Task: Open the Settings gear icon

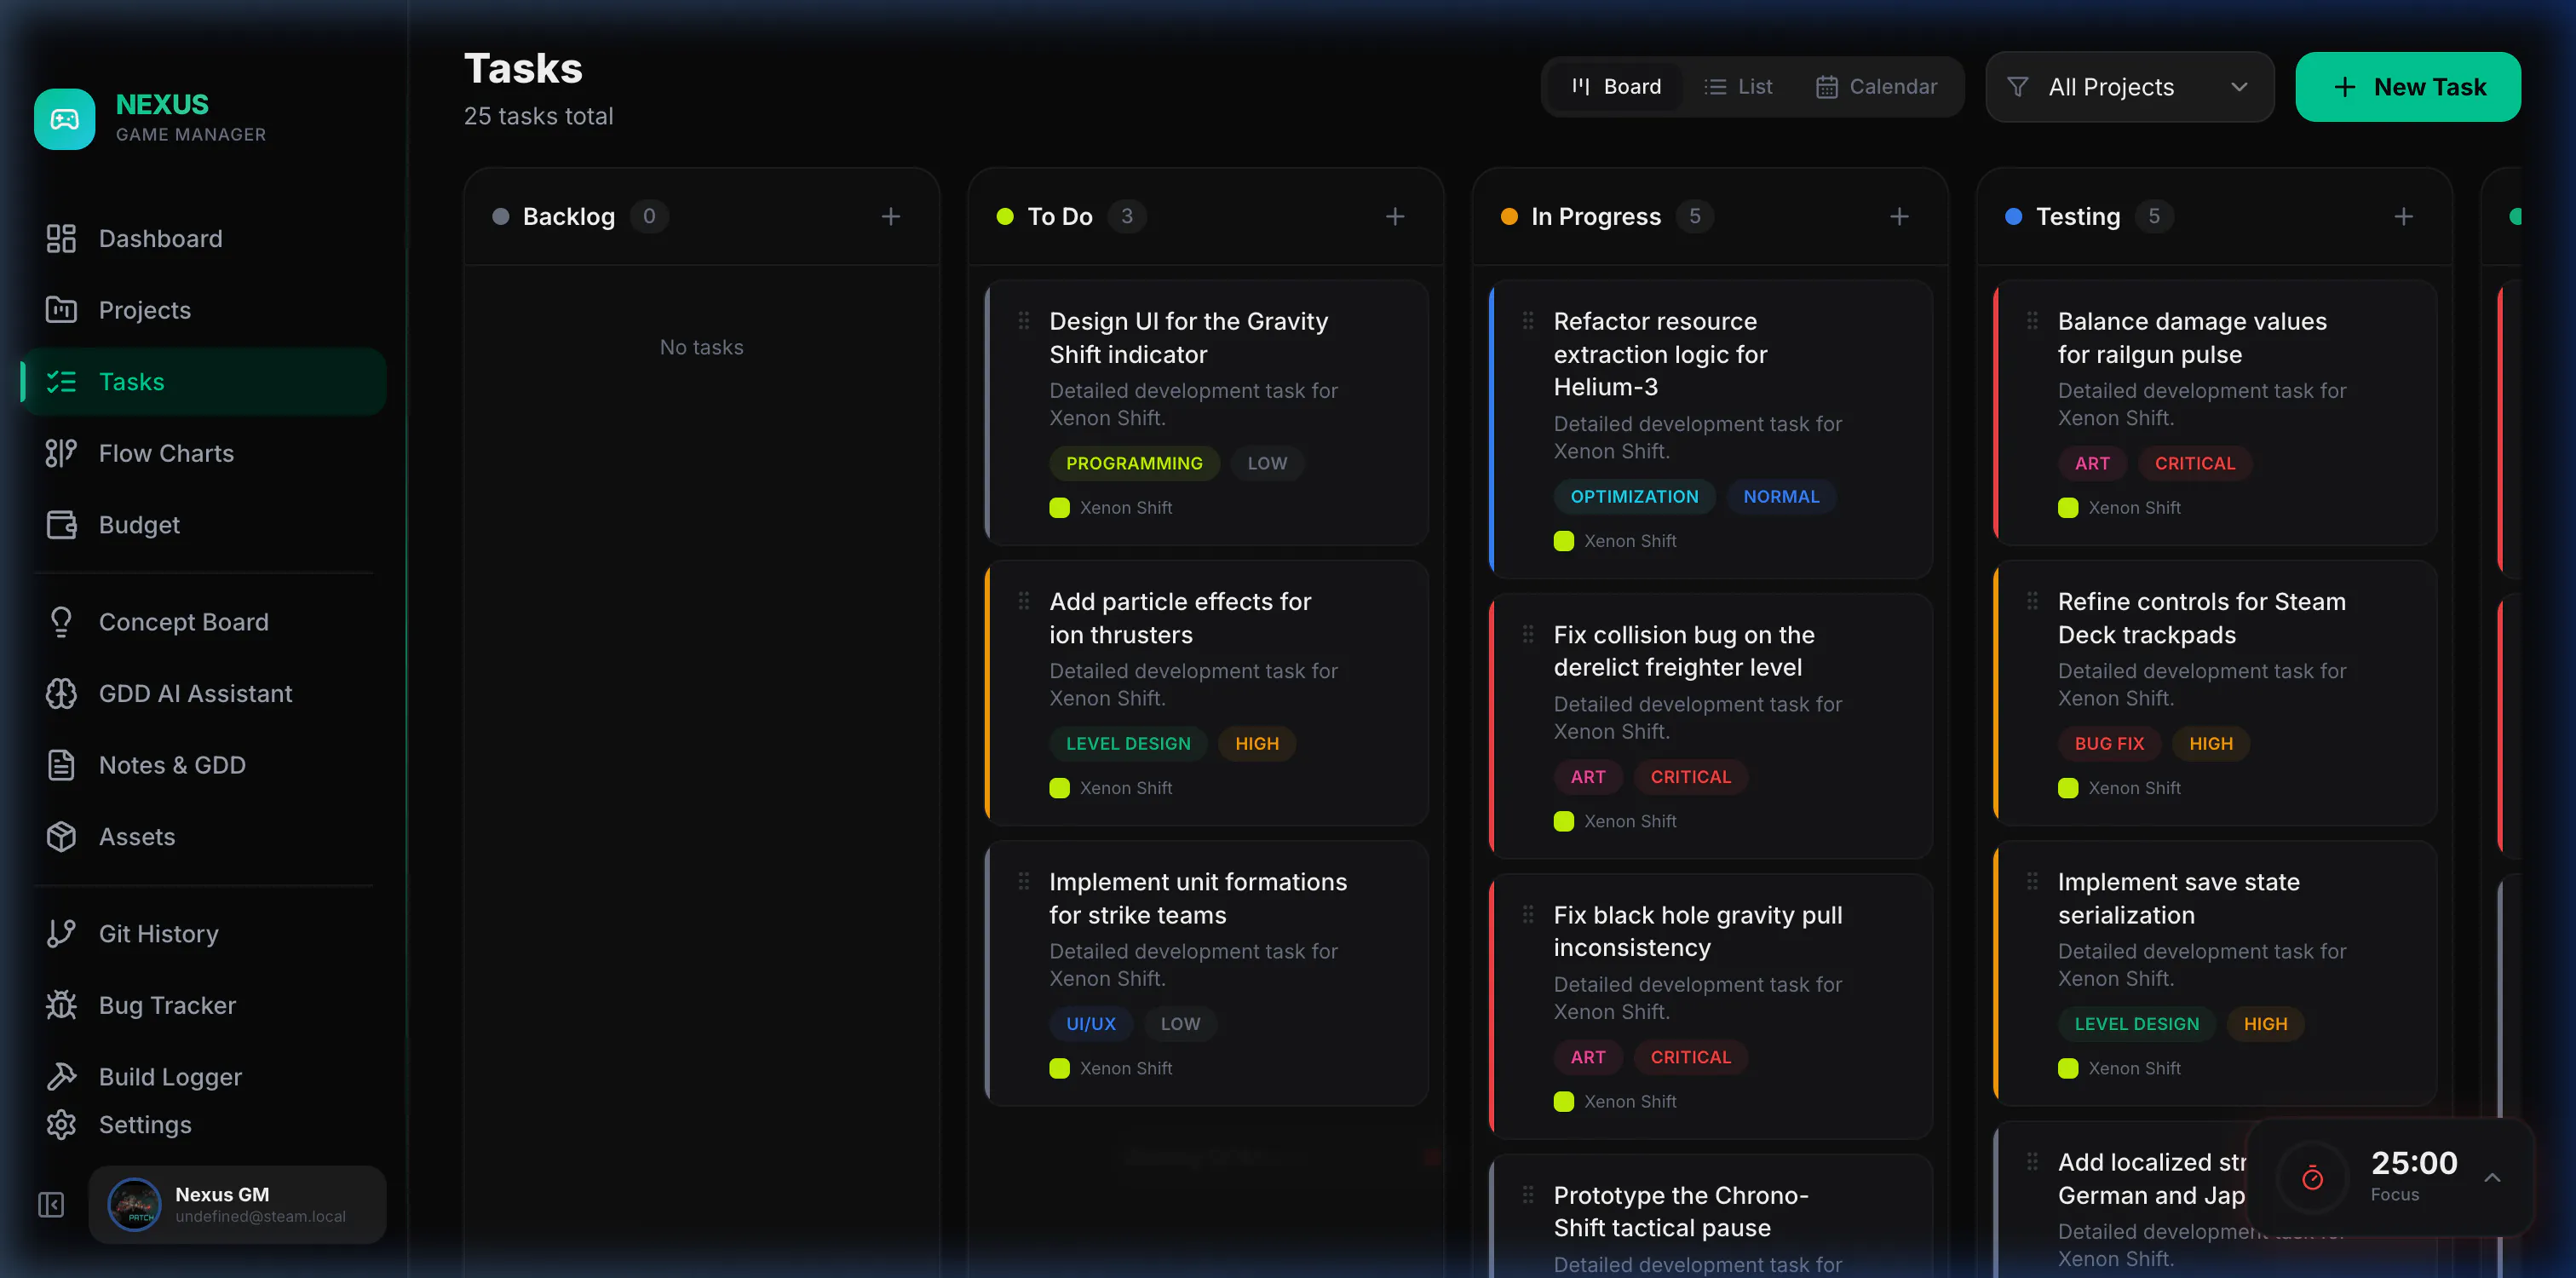Action: tap(61, 1125)
